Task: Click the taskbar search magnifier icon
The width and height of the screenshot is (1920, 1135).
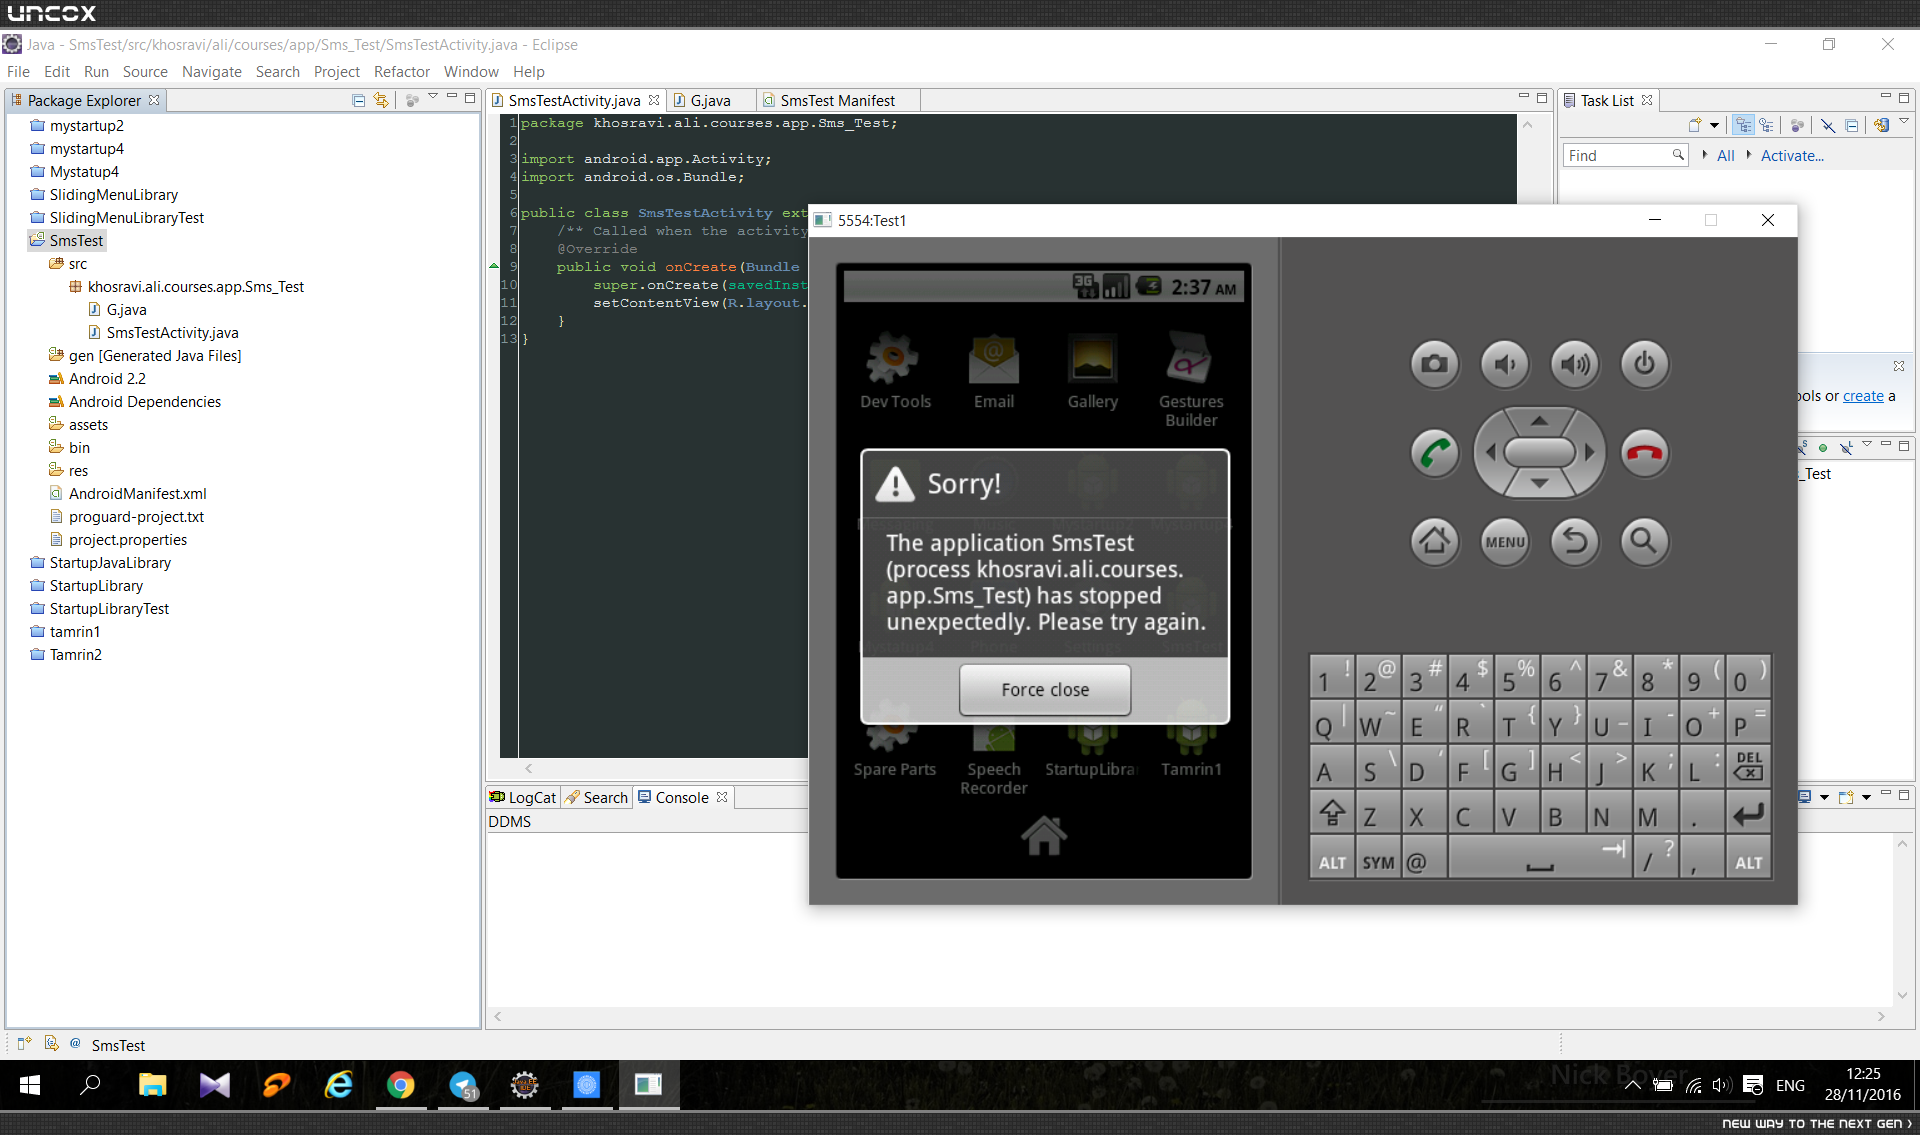Action: click(x=90, y=1085)
